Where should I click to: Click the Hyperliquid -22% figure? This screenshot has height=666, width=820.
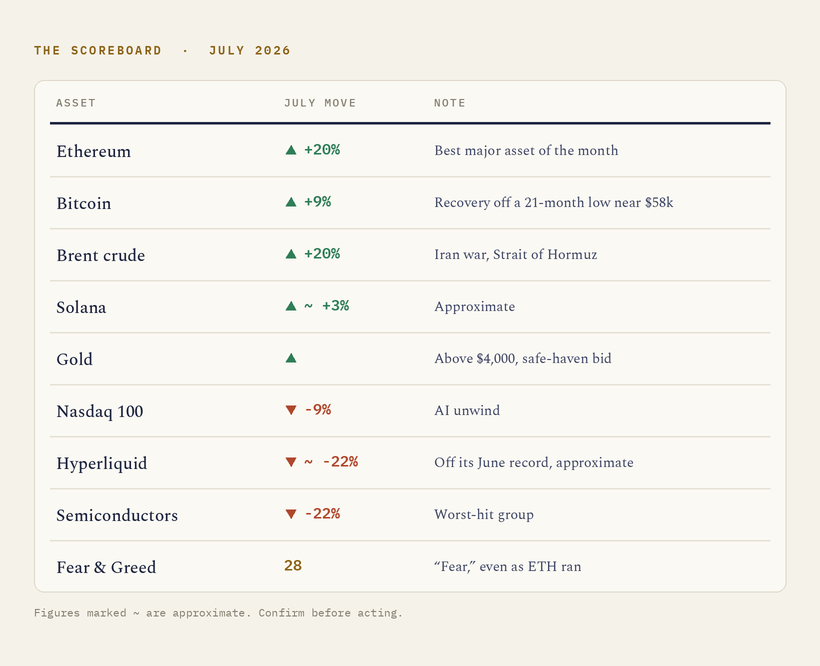point(340,462)
